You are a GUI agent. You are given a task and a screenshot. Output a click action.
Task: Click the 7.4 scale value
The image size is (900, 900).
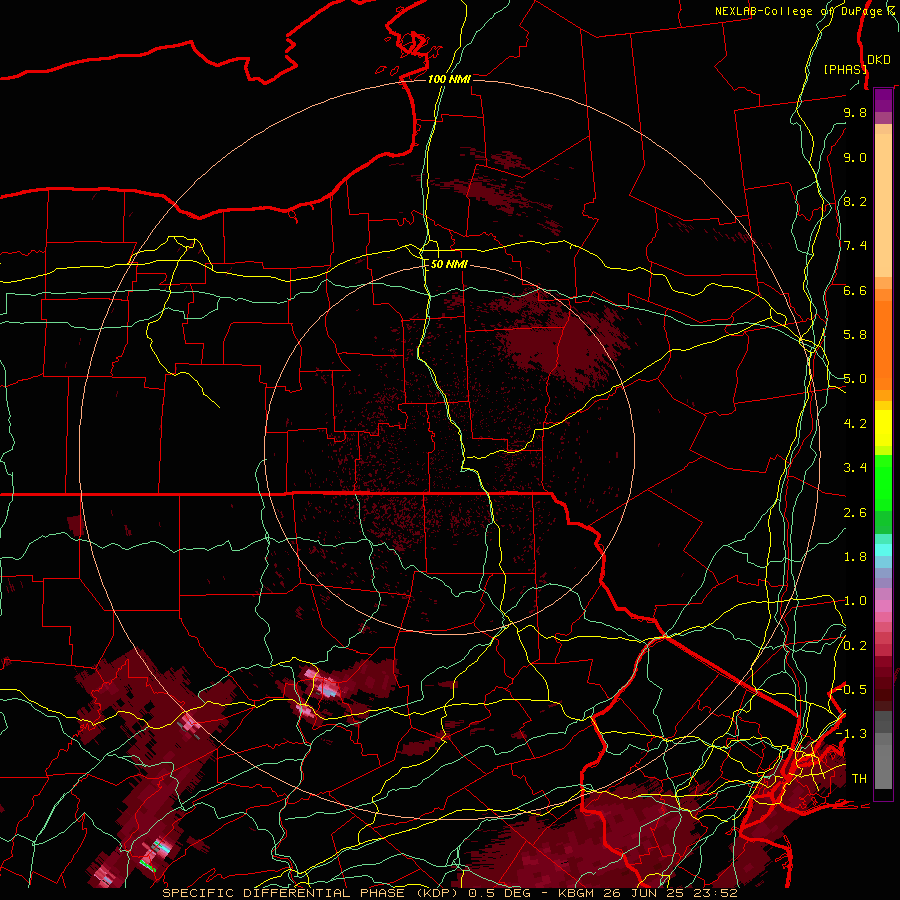pyautogui.click(x=855, y=246)
